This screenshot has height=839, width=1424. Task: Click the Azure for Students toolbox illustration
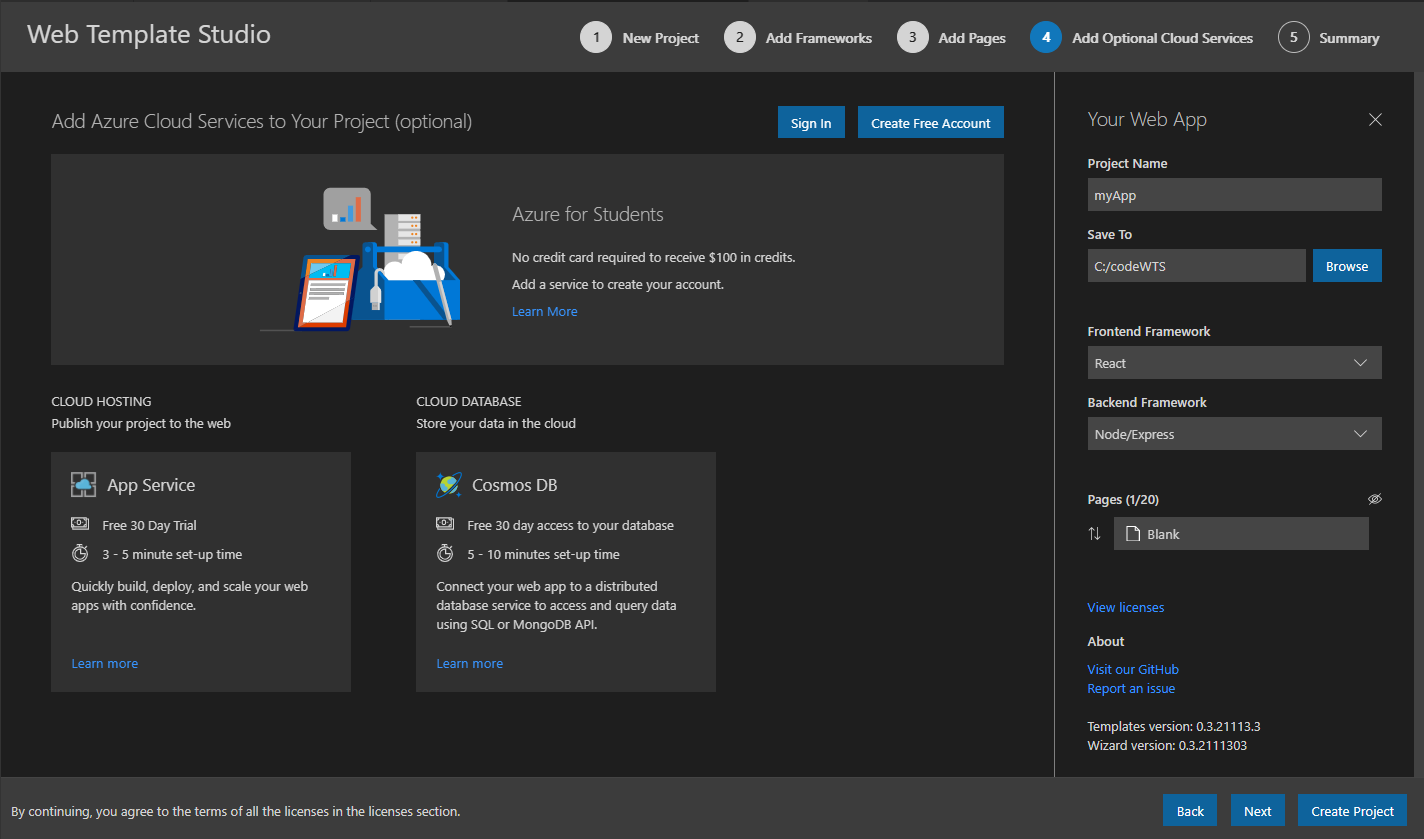click(x=360, y=259)
